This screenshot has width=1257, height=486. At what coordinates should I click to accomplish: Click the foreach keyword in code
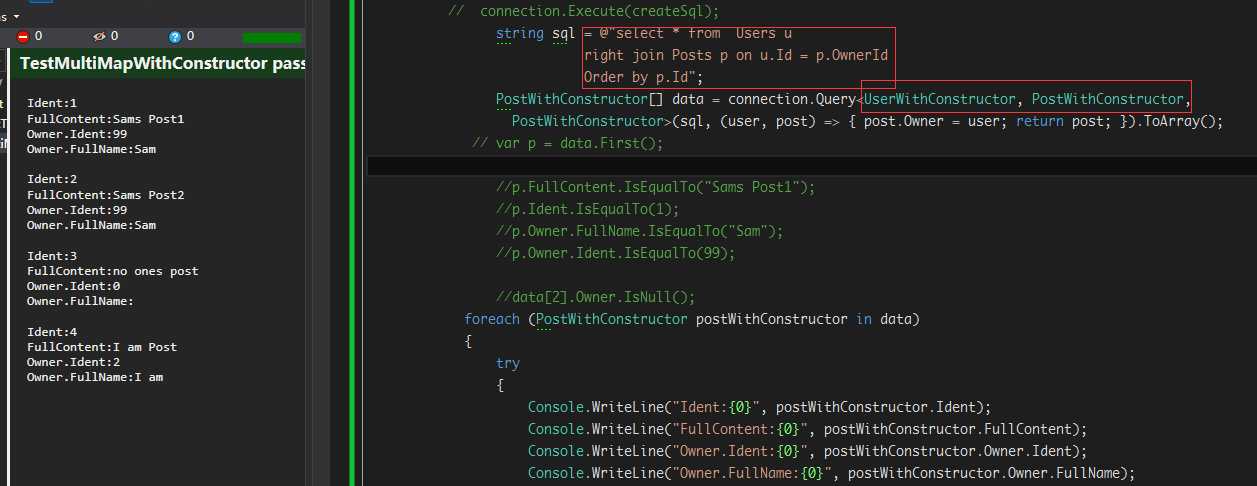492,319
